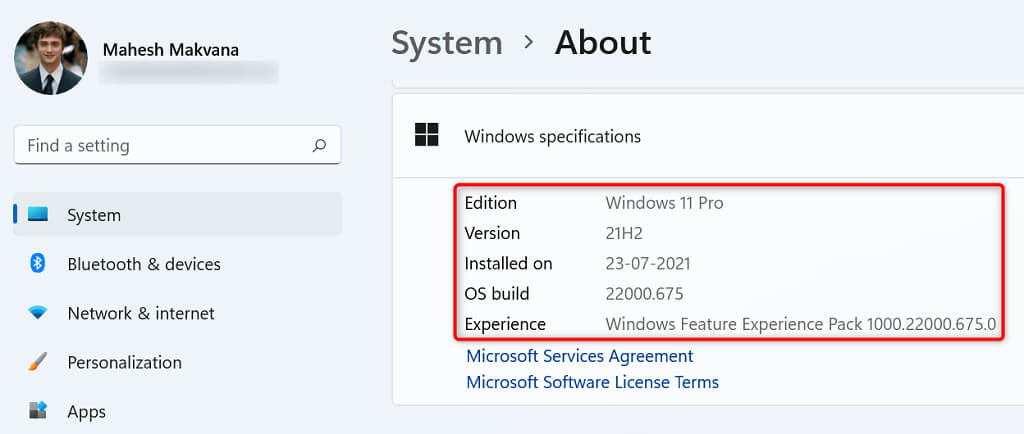The image size is (1024, 434).
Task: Click the Bluetooth icon in sidebar
Action: click(x=38, y=264)
